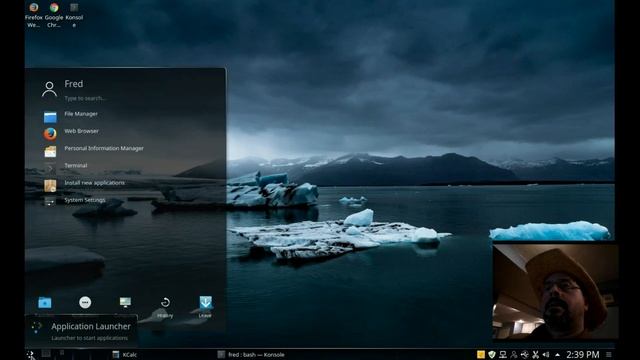This screenshot has height=360, width=640.
Task: Switch to the Leave tab
Action: pos(205,306)
